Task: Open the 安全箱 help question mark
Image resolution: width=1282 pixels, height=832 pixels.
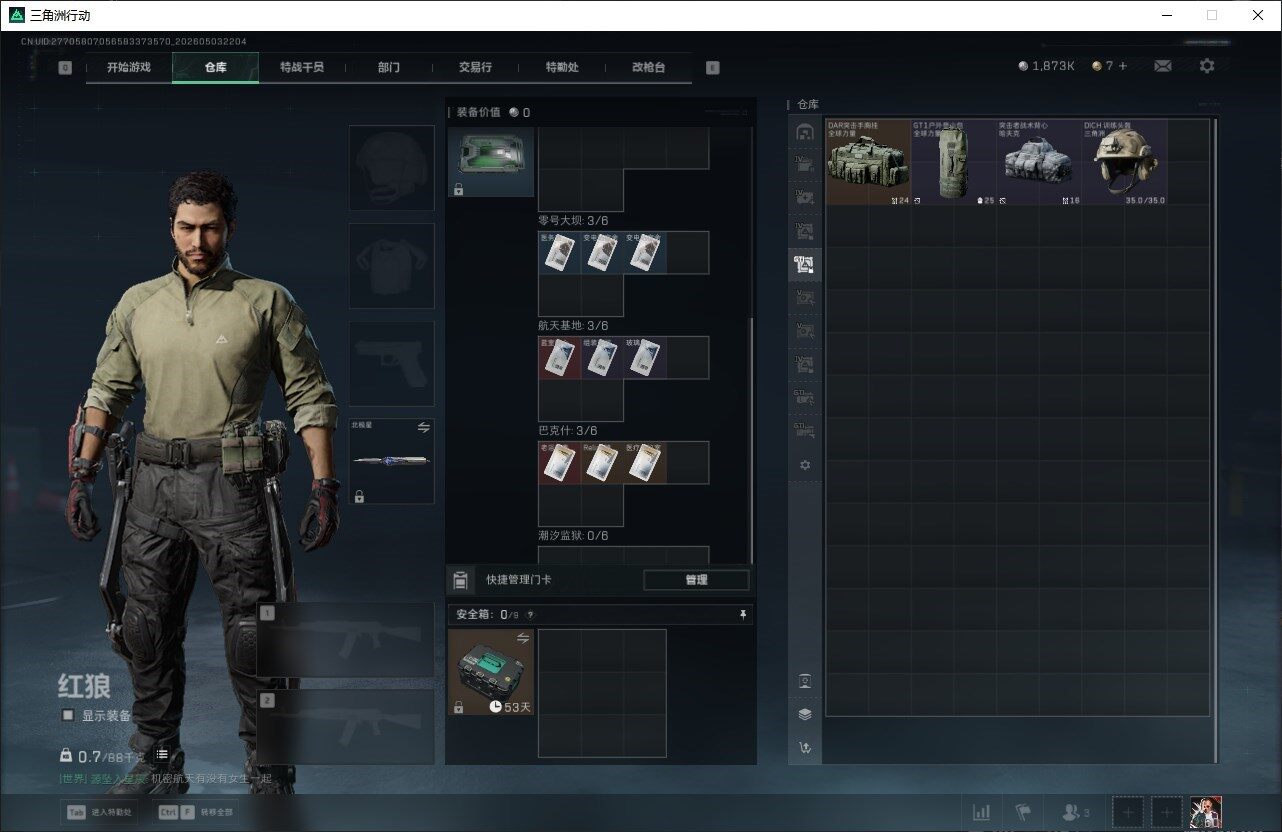Action: (530, 615)
